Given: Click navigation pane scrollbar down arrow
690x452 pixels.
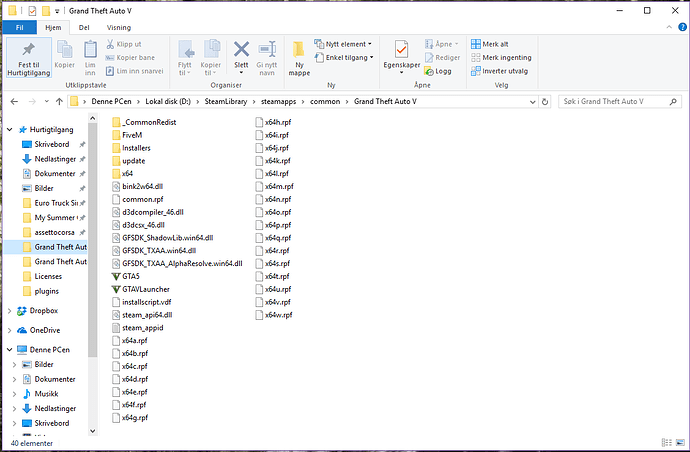Looking at the screenshot, I should [92, 431].
